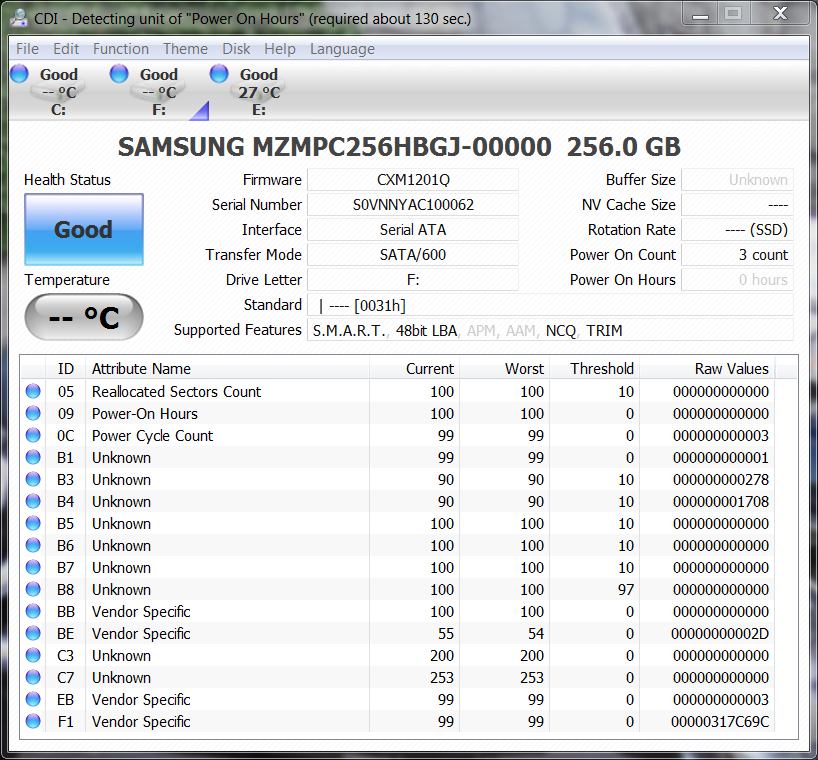This screenshot has width=818, height=760.
Task: Click the Power On Count 3 count field
Action: tap(738, 255)
